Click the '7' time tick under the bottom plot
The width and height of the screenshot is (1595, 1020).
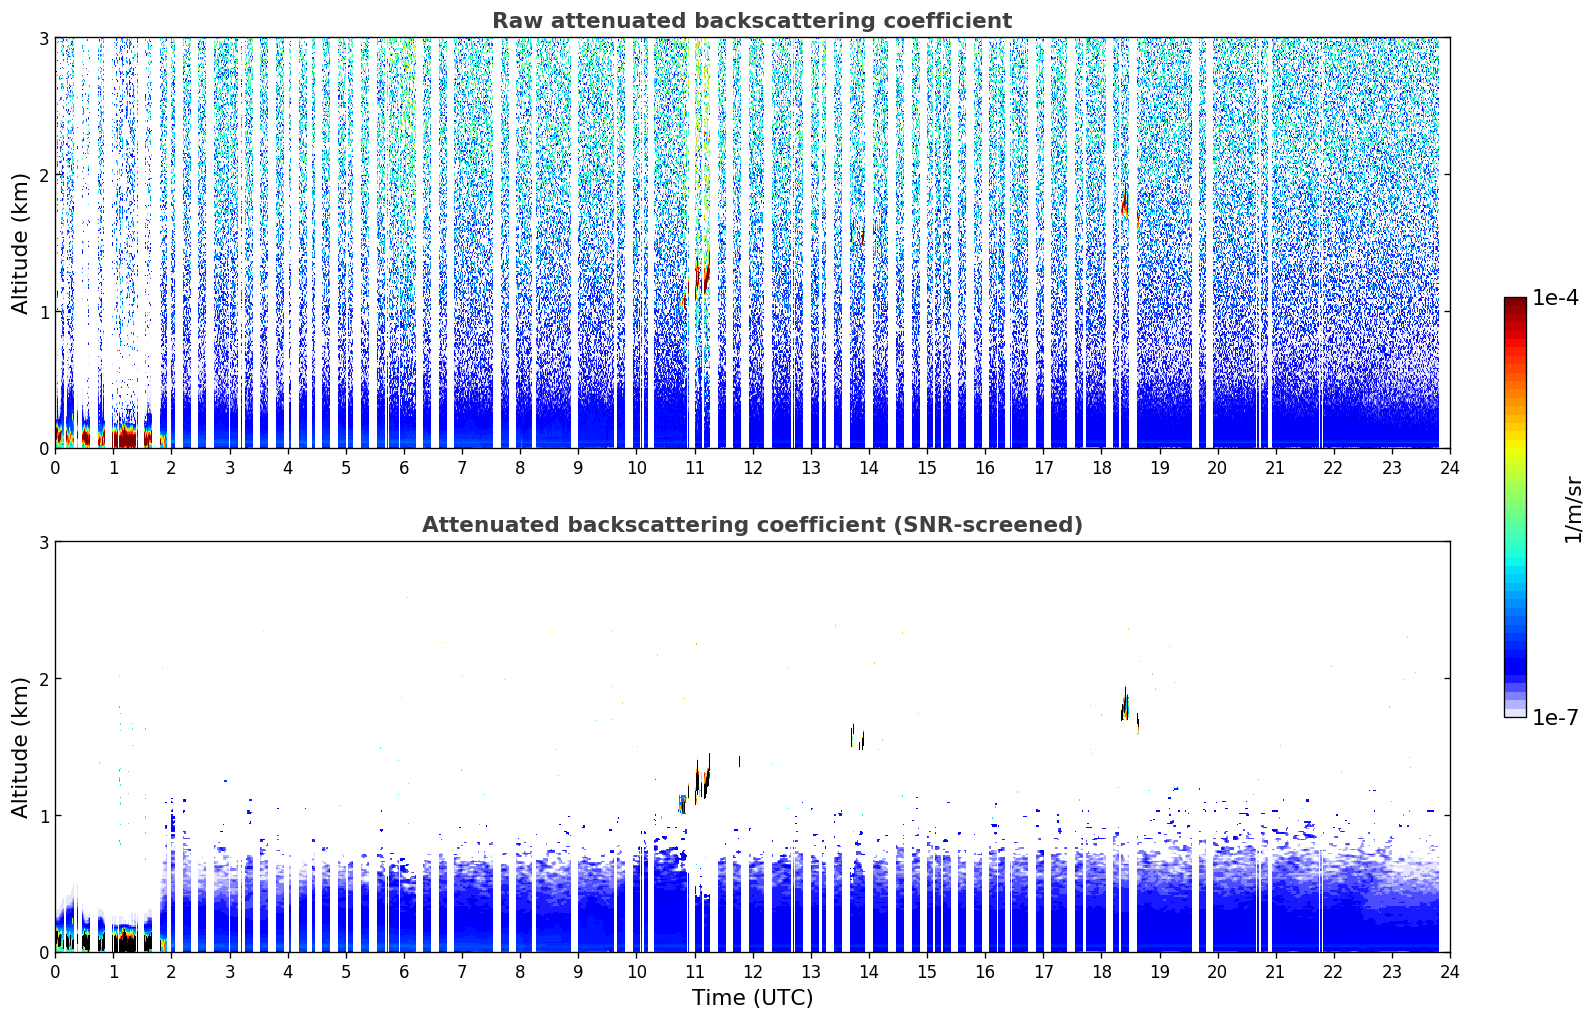(x=462, y=971)
